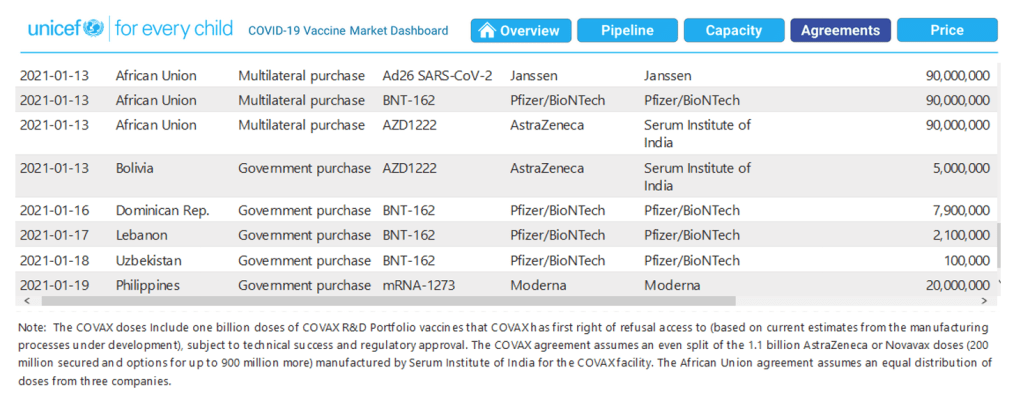
Task: Open the Pipeline tab
Action: [627, 30]
